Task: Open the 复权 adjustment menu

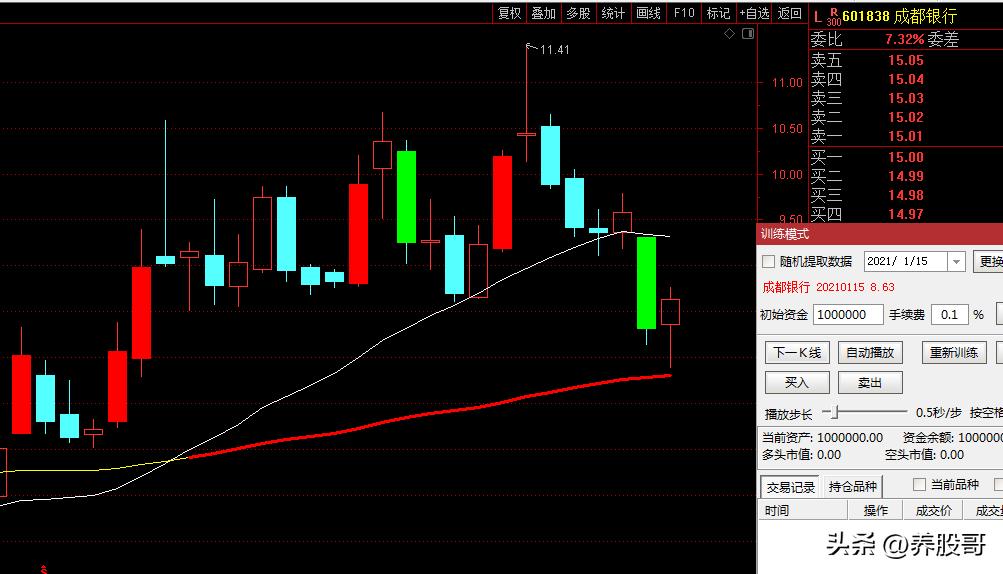Action: pos(509,13)
